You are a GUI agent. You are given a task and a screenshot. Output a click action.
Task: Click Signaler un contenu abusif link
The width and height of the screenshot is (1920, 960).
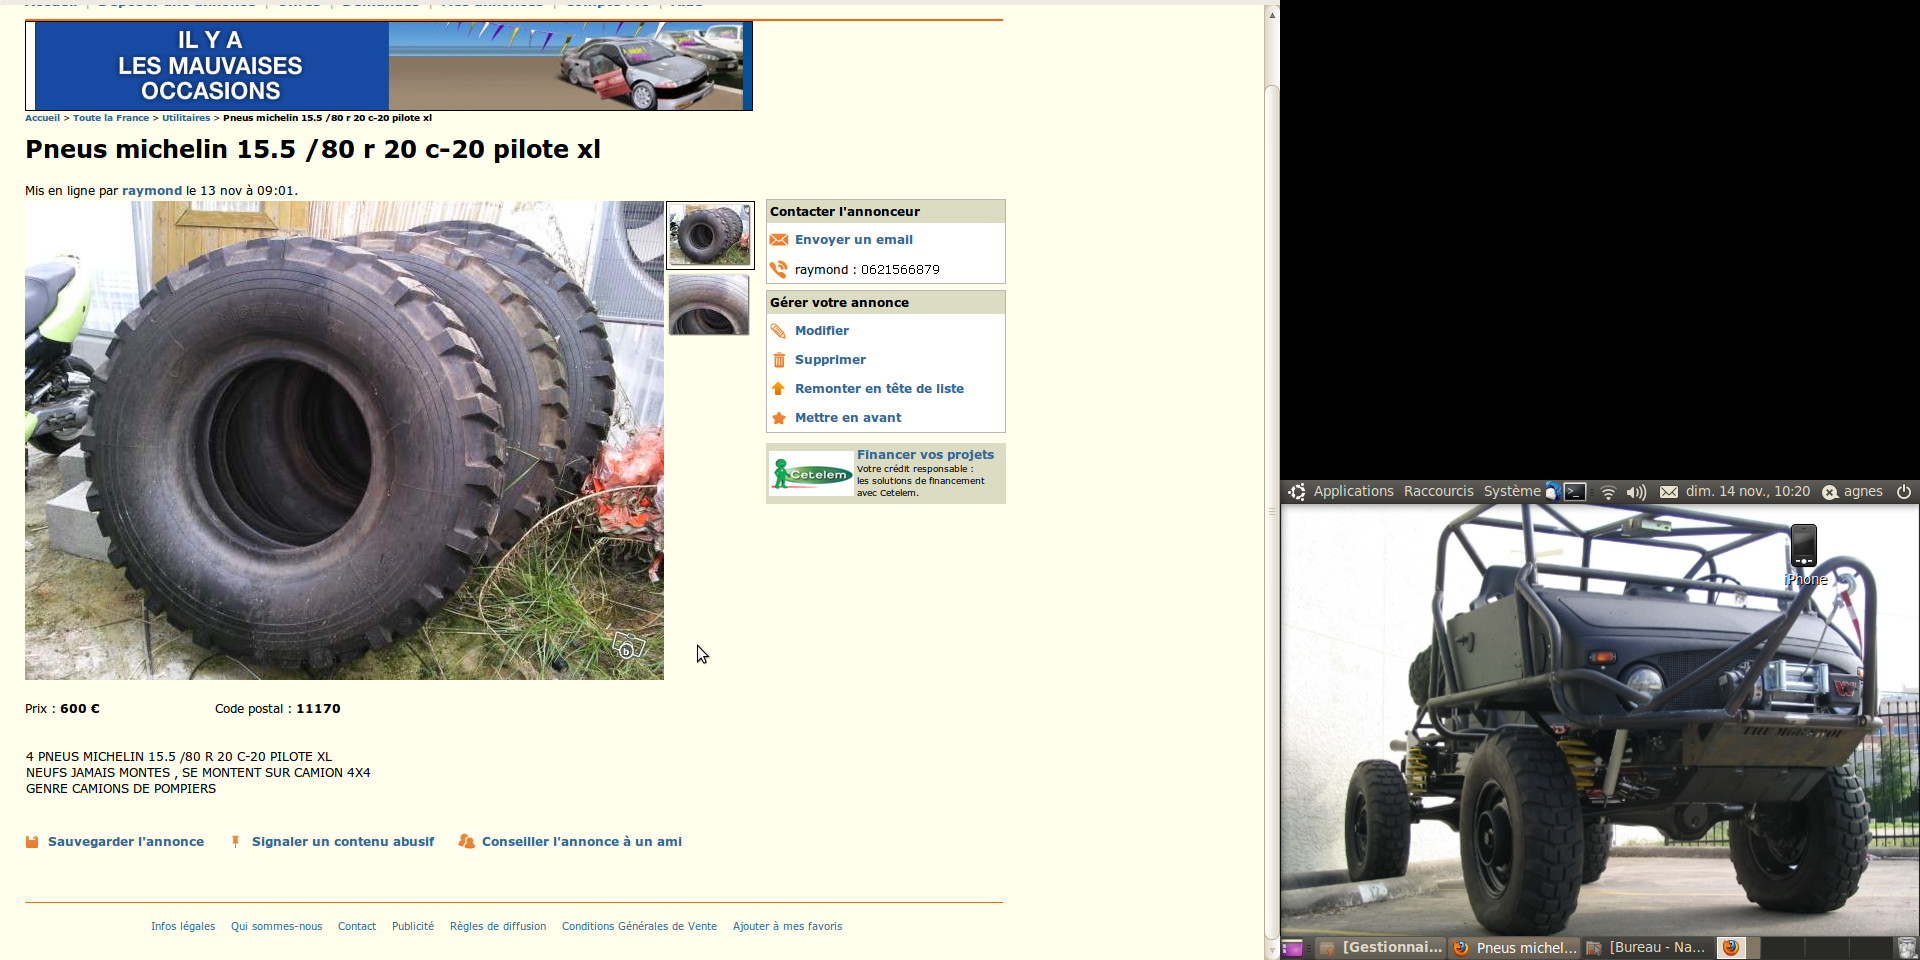342,842
